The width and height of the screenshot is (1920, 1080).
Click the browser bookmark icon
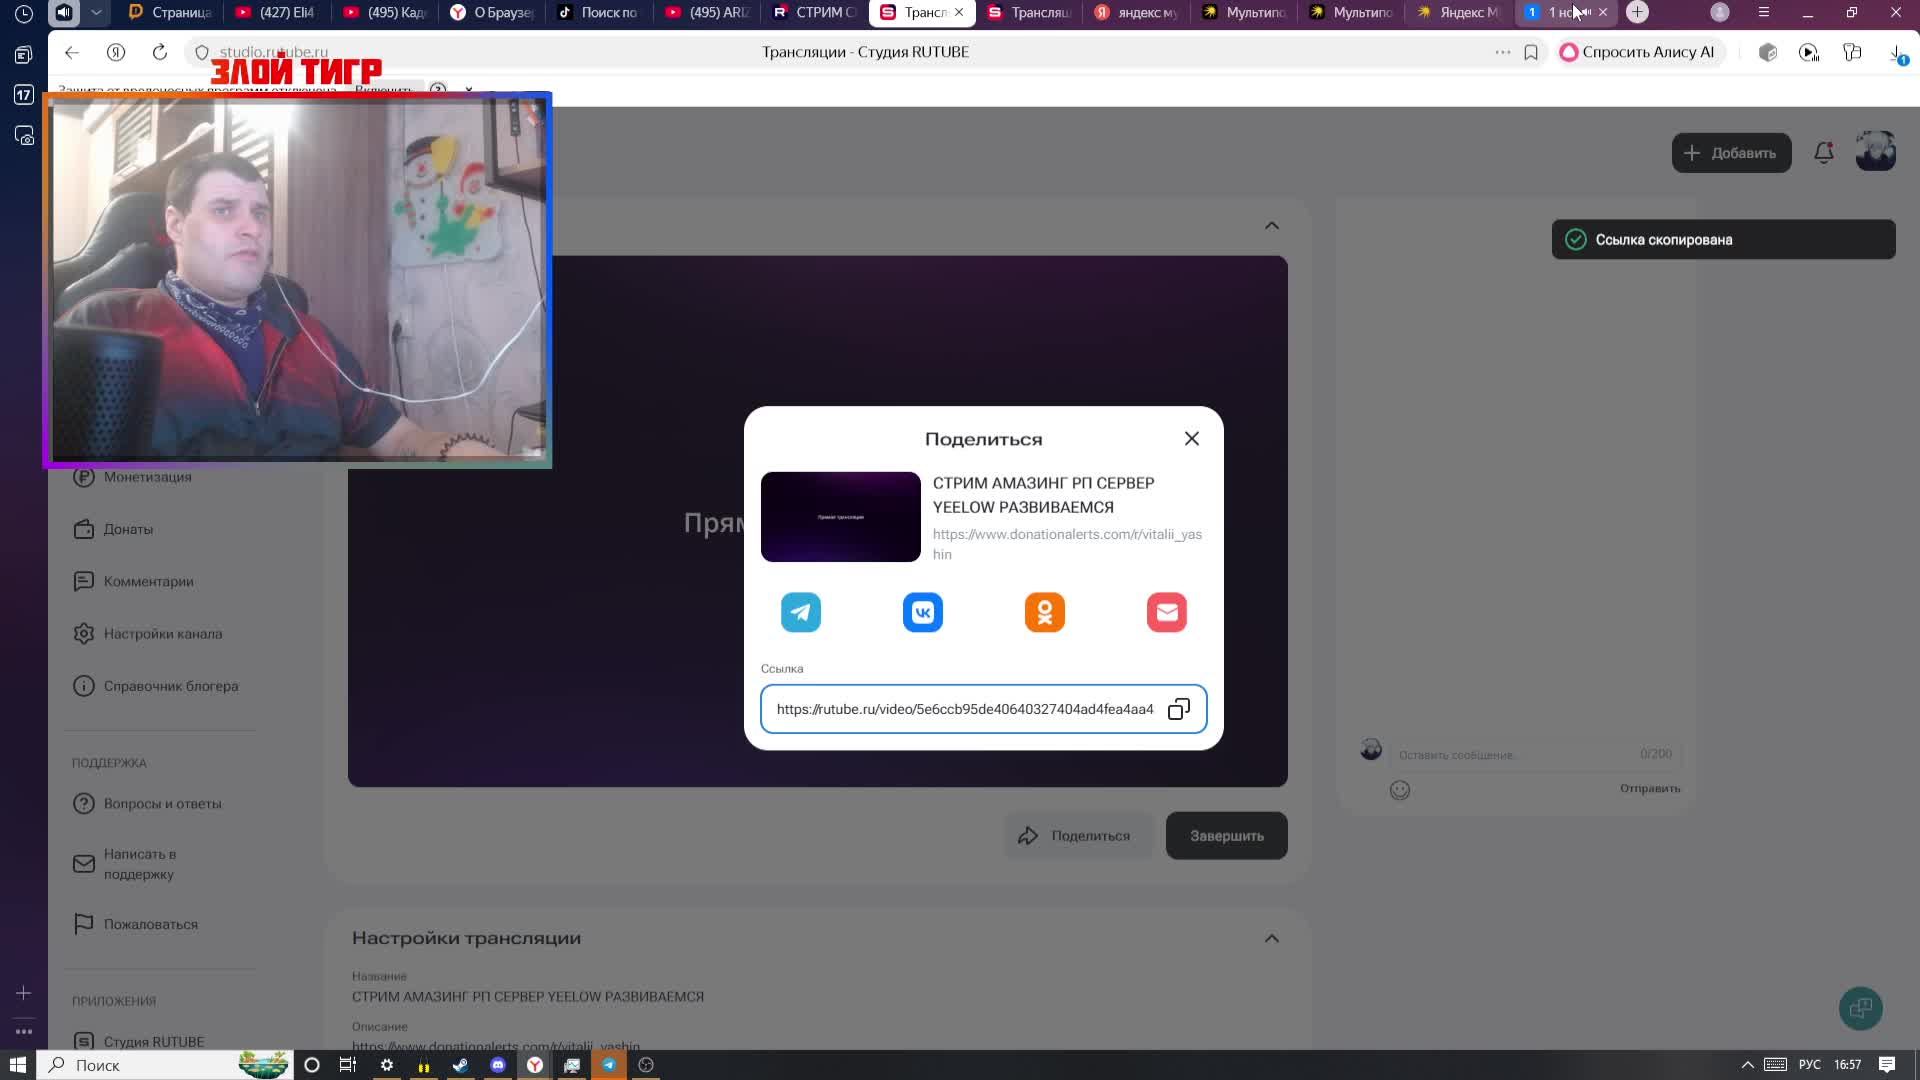[1531, 52]
